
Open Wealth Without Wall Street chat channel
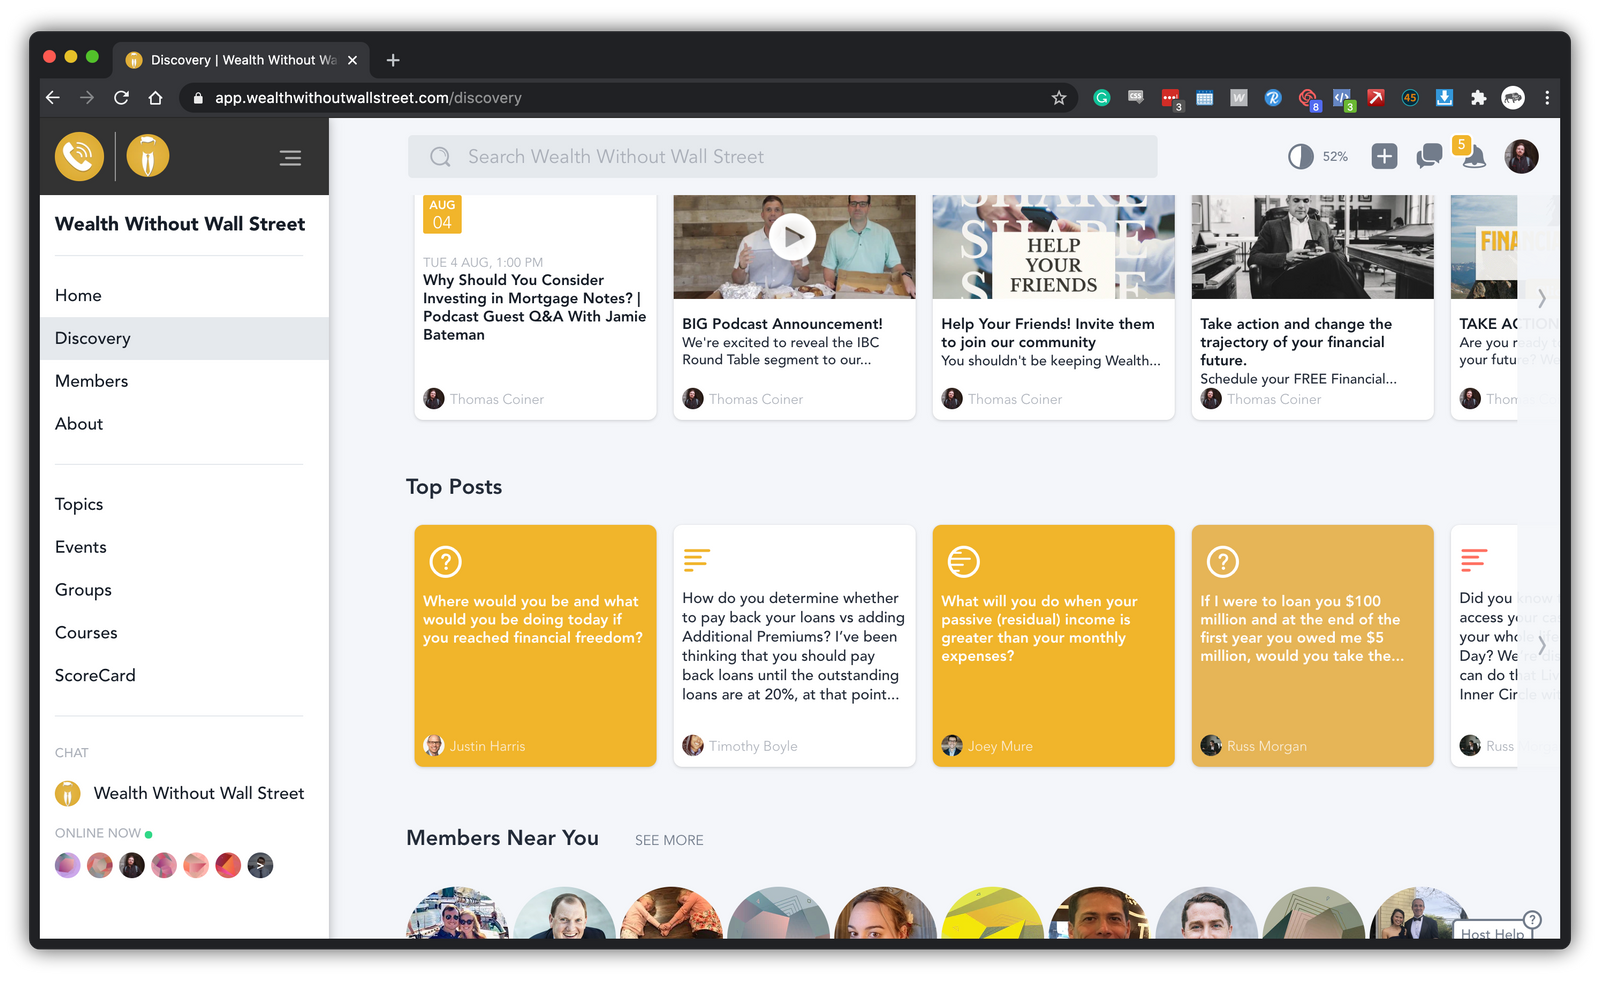tap(198, 793)
